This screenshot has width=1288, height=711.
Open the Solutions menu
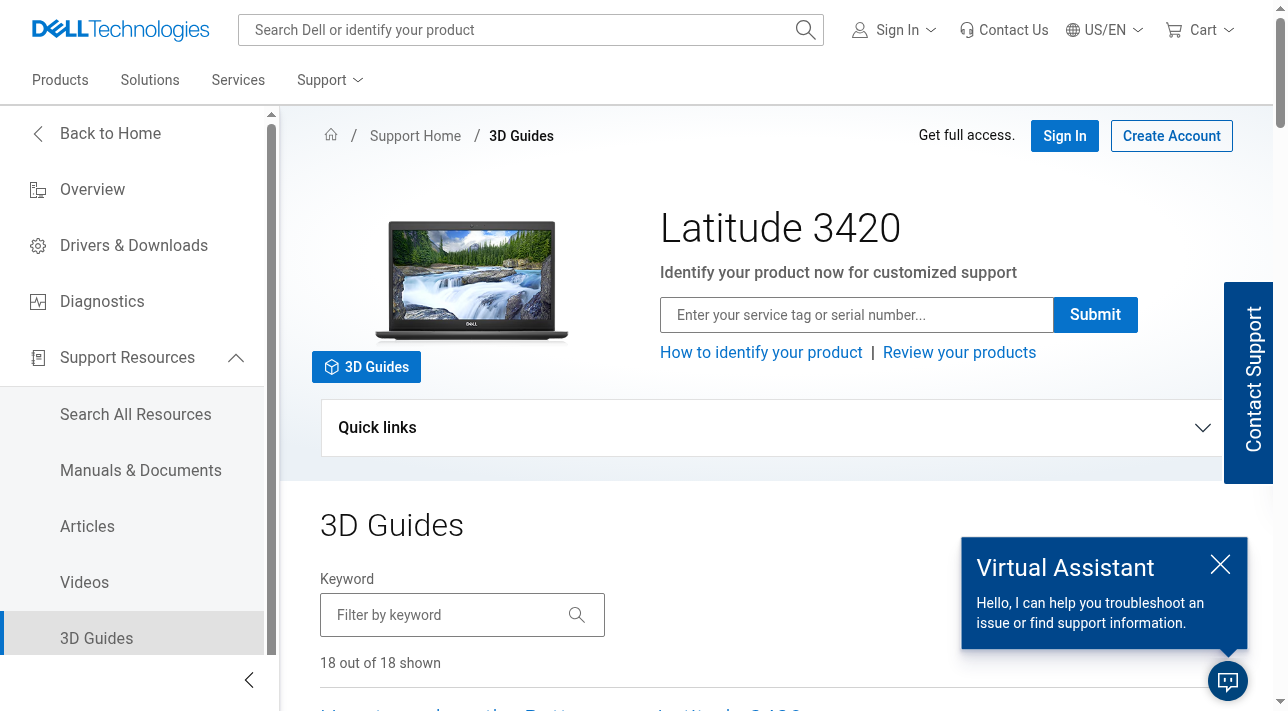[150, 80]
